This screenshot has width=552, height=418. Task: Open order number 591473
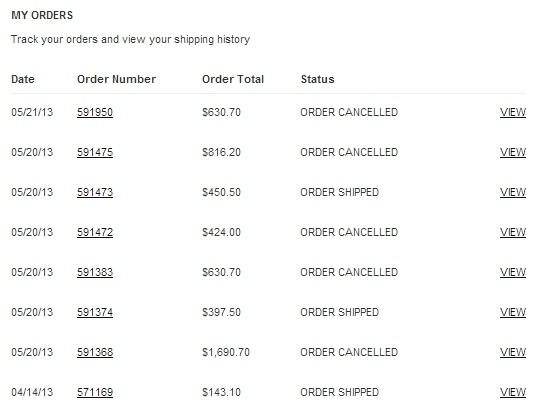pyautogui.click(x=95, y=192)
